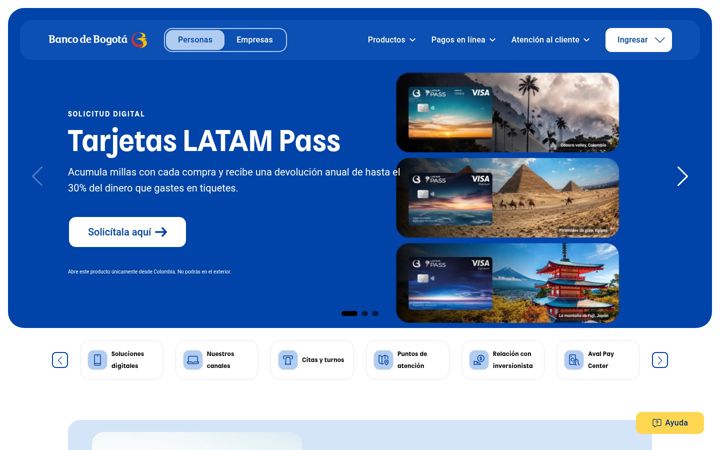
Task: Go to the previous hero slide arrow
Action: coord(38,176)
